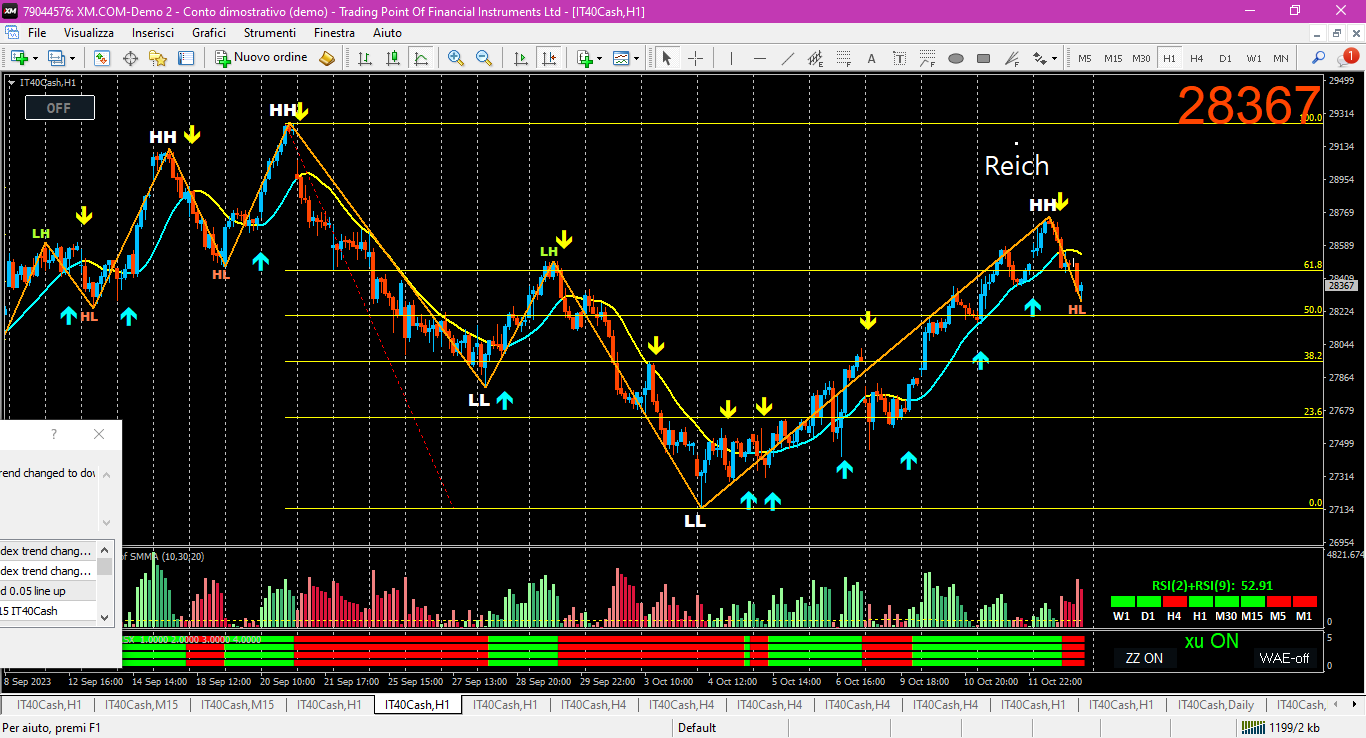Select the crosshair tool
Screen dimensions: 1366x738
[695, 58]
